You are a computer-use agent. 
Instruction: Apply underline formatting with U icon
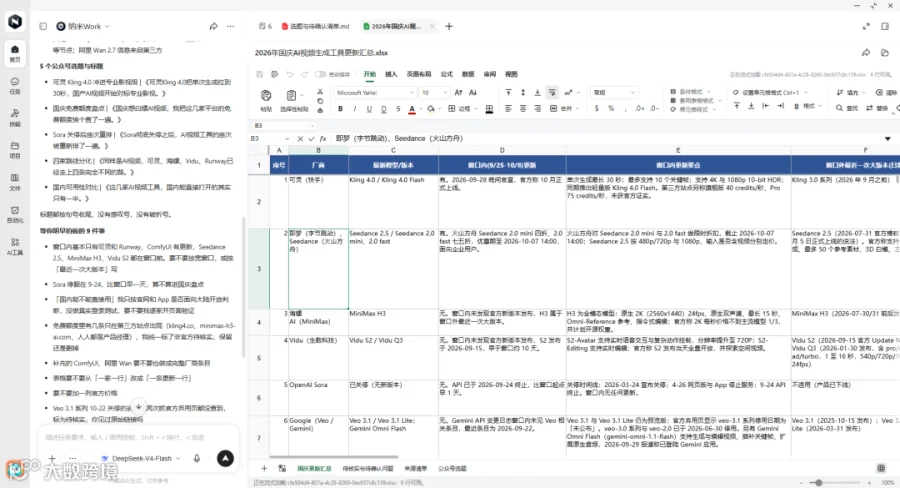tap(369, 109)
